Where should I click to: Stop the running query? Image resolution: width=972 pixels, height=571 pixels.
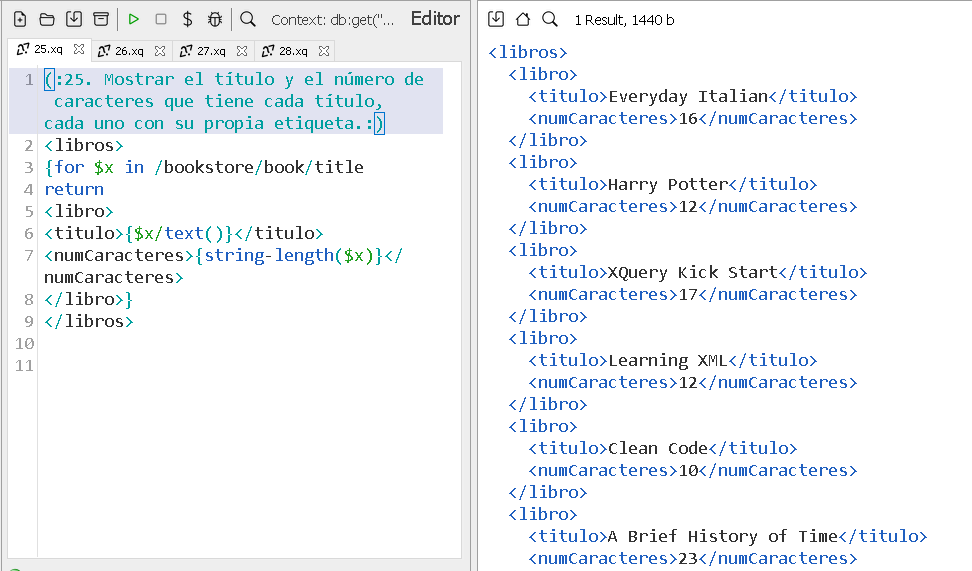point(160,19)
